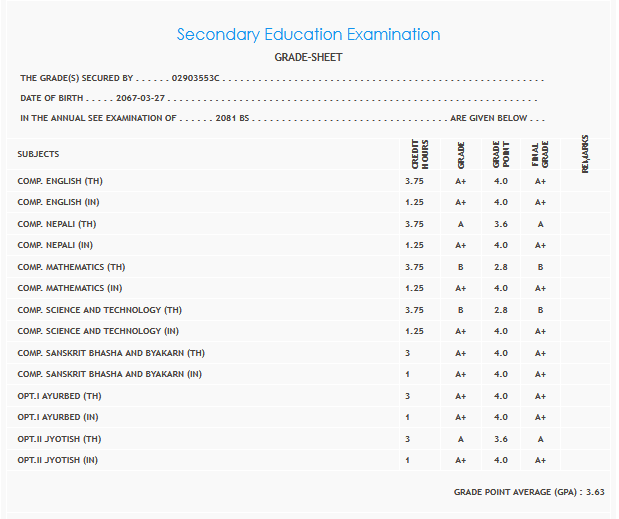Click COMP. SANSKRIT BHASHA AND BYAKARN (TH)
Screen dimensions: 619x519
[x=111, y=353]
